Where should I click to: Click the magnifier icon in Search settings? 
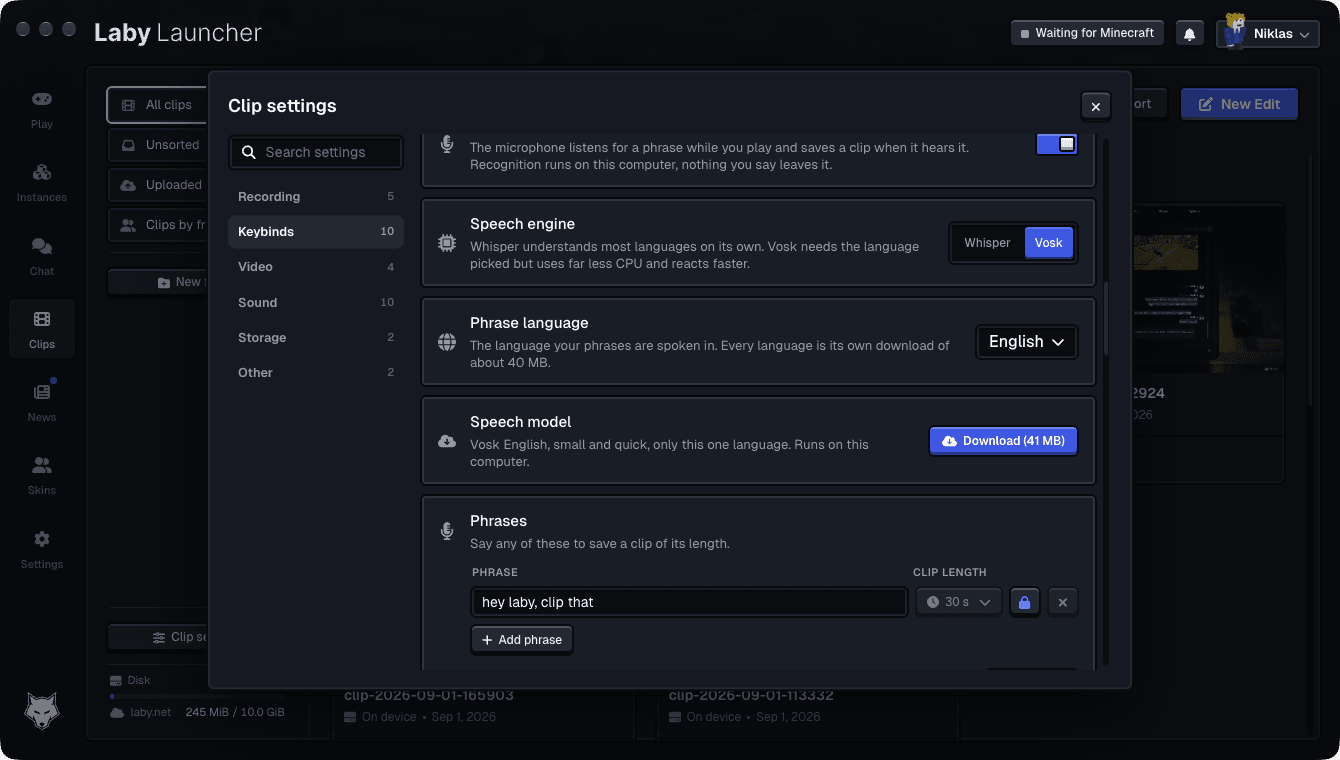pos(248,152)
